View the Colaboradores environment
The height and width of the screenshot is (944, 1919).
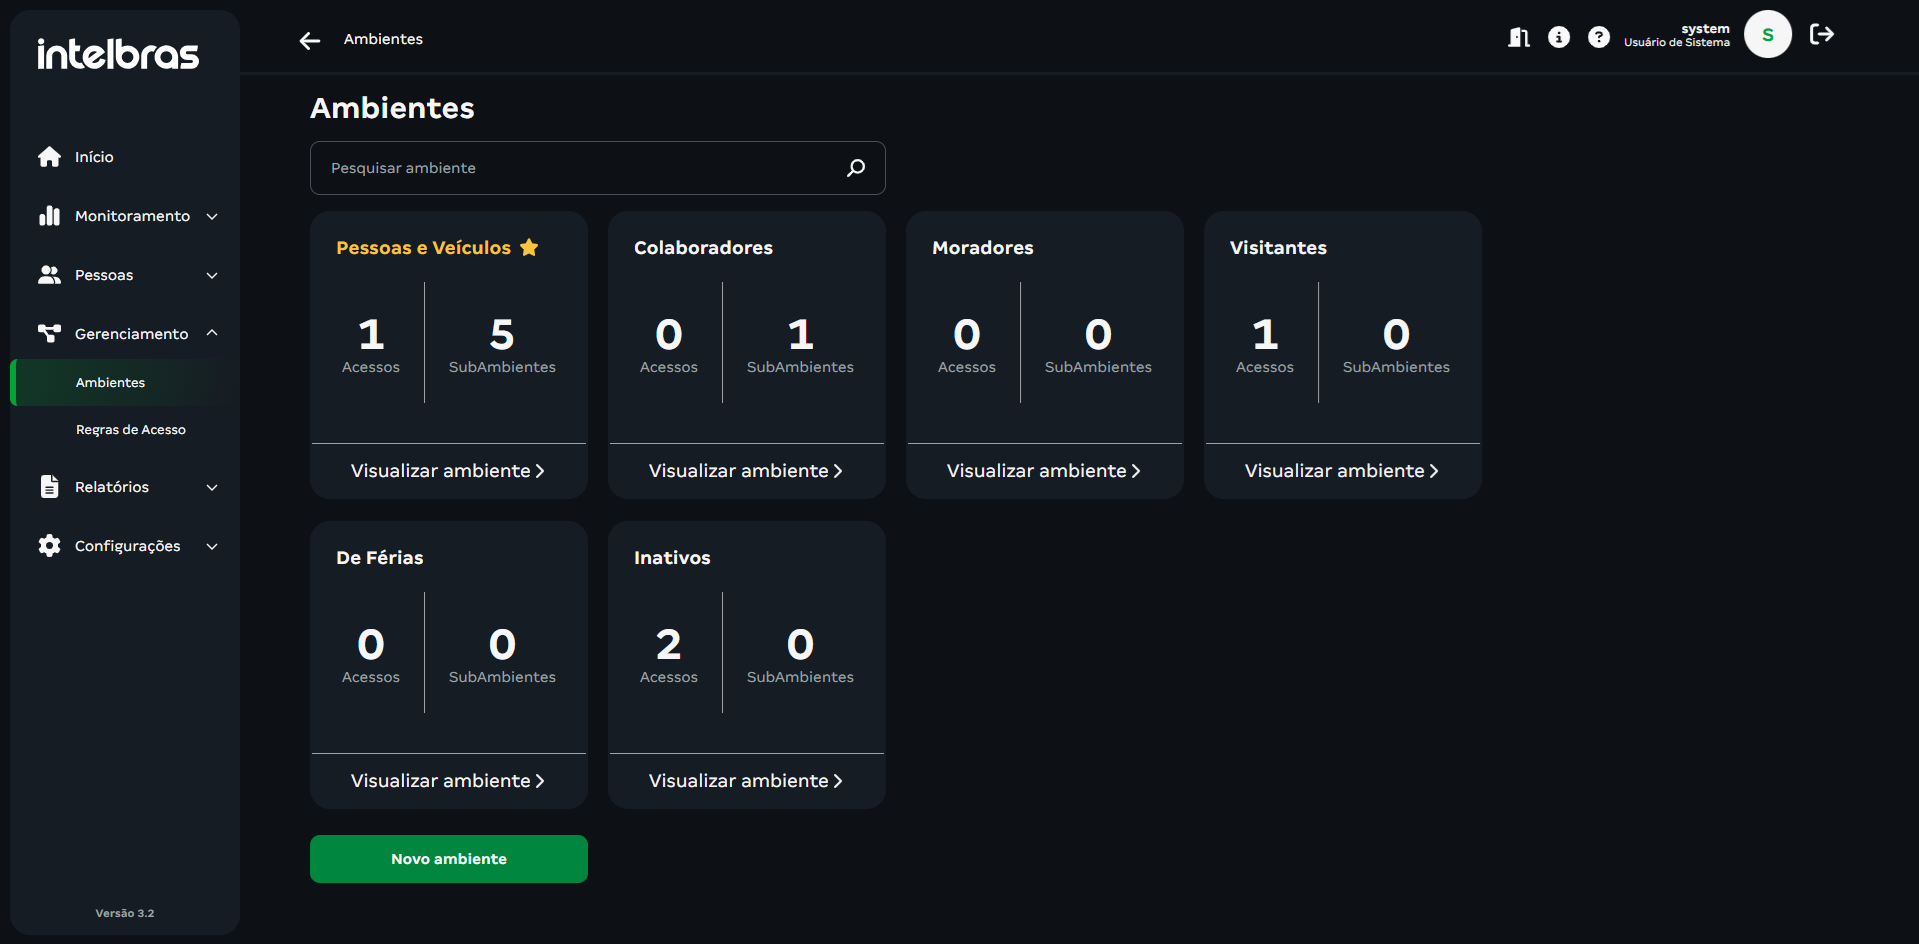[x=746, y=471]
